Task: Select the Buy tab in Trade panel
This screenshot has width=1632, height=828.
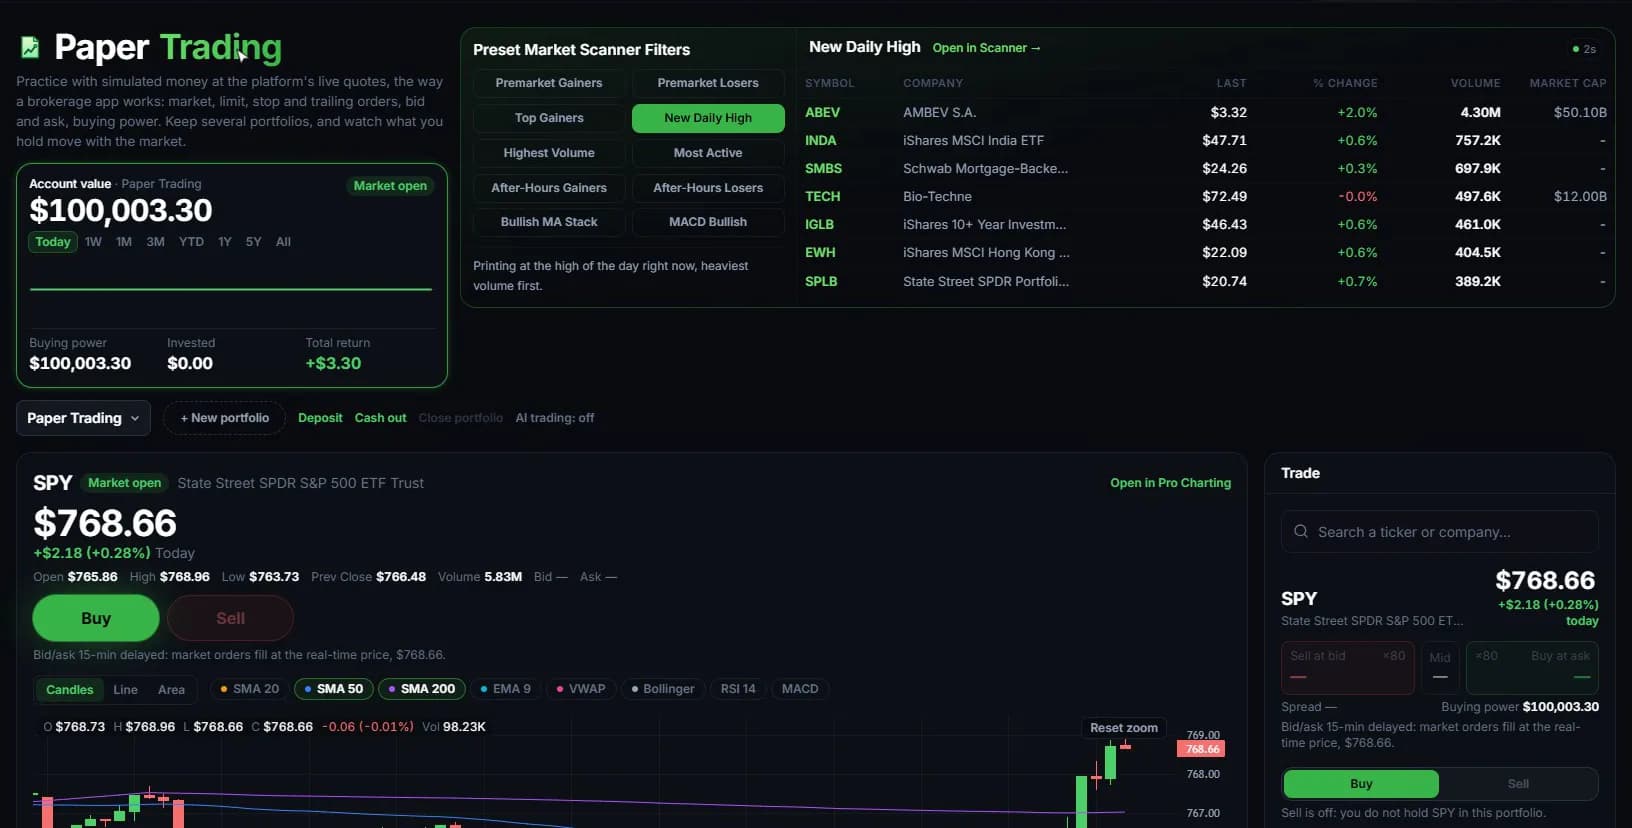Action: 1361,784
